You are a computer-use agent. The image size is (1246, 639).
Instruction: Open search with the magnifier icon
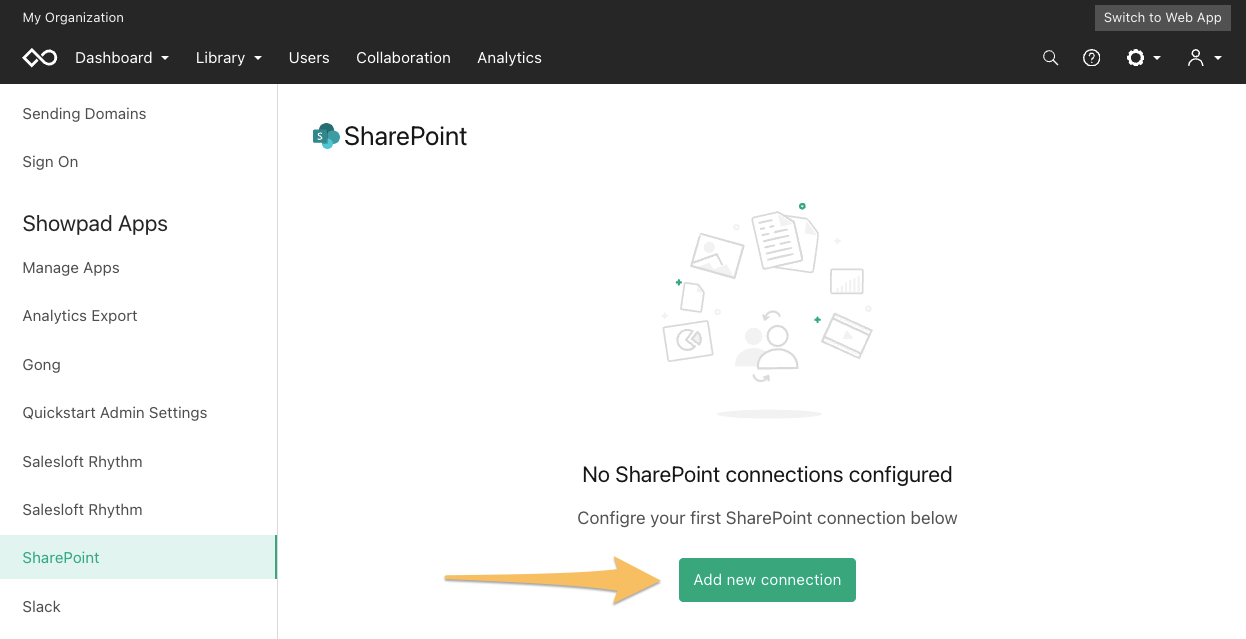[1050, 58]
